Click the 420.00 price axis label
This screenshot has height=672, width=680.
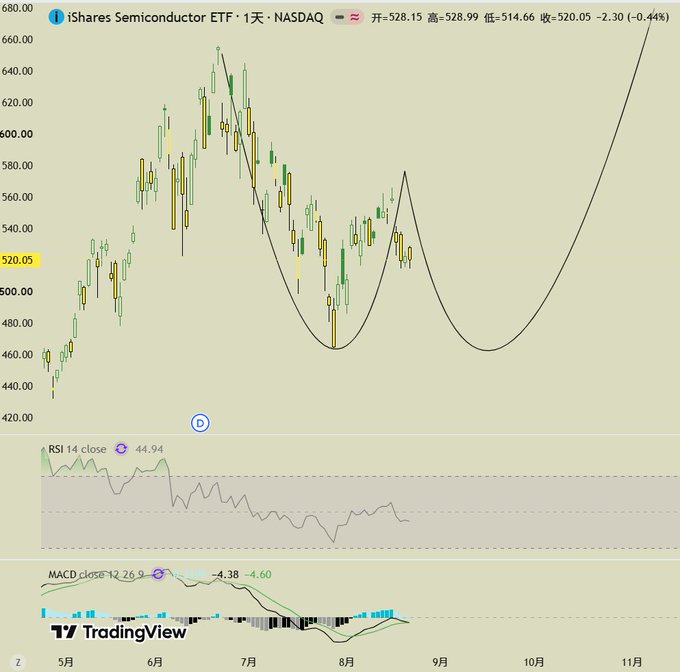click(x=17, y=418)
